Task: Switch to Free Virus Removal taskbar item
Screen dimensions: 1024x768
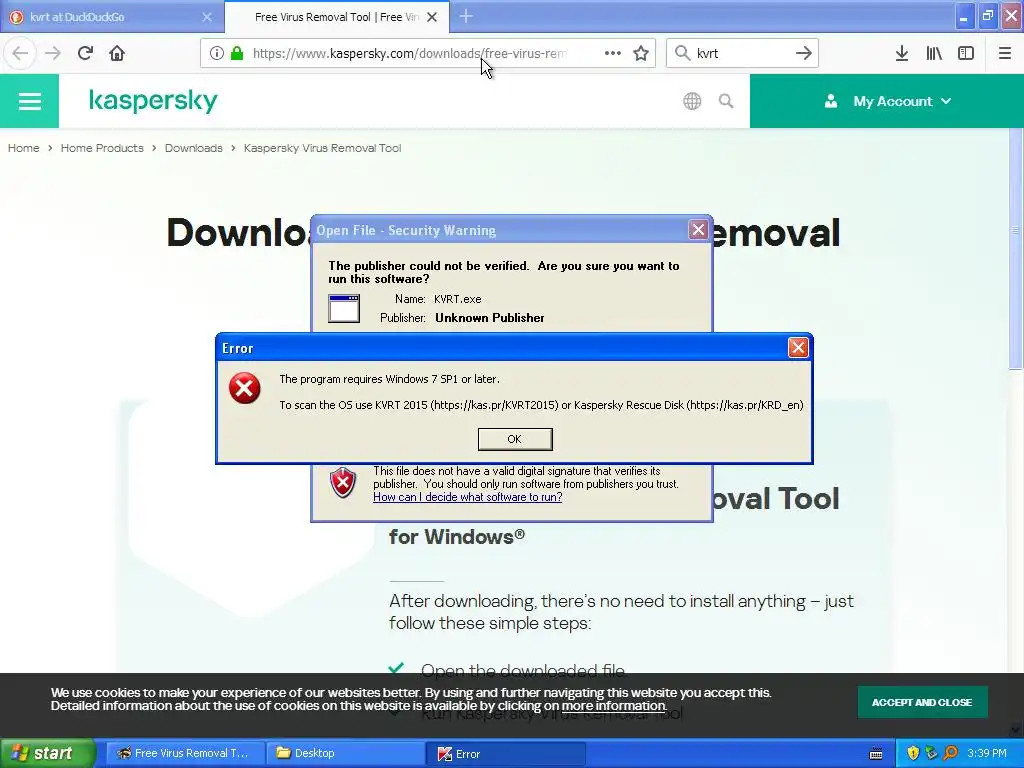Action: coord(185,753)
